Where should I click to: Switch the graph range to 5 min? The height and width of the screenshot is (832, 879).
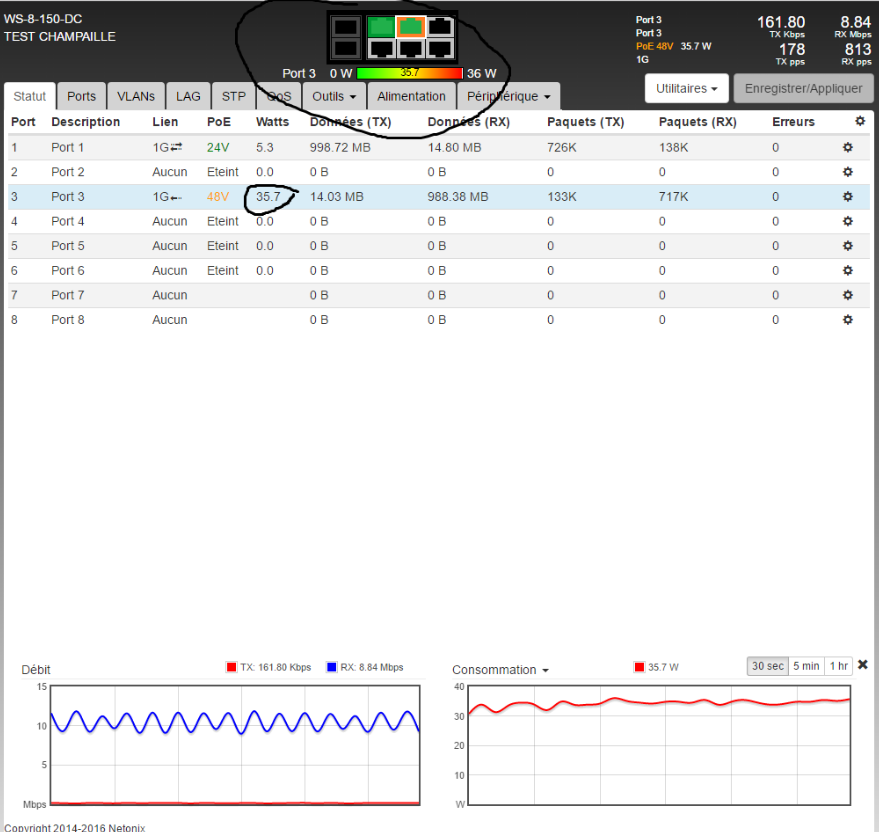coord(805,666)
